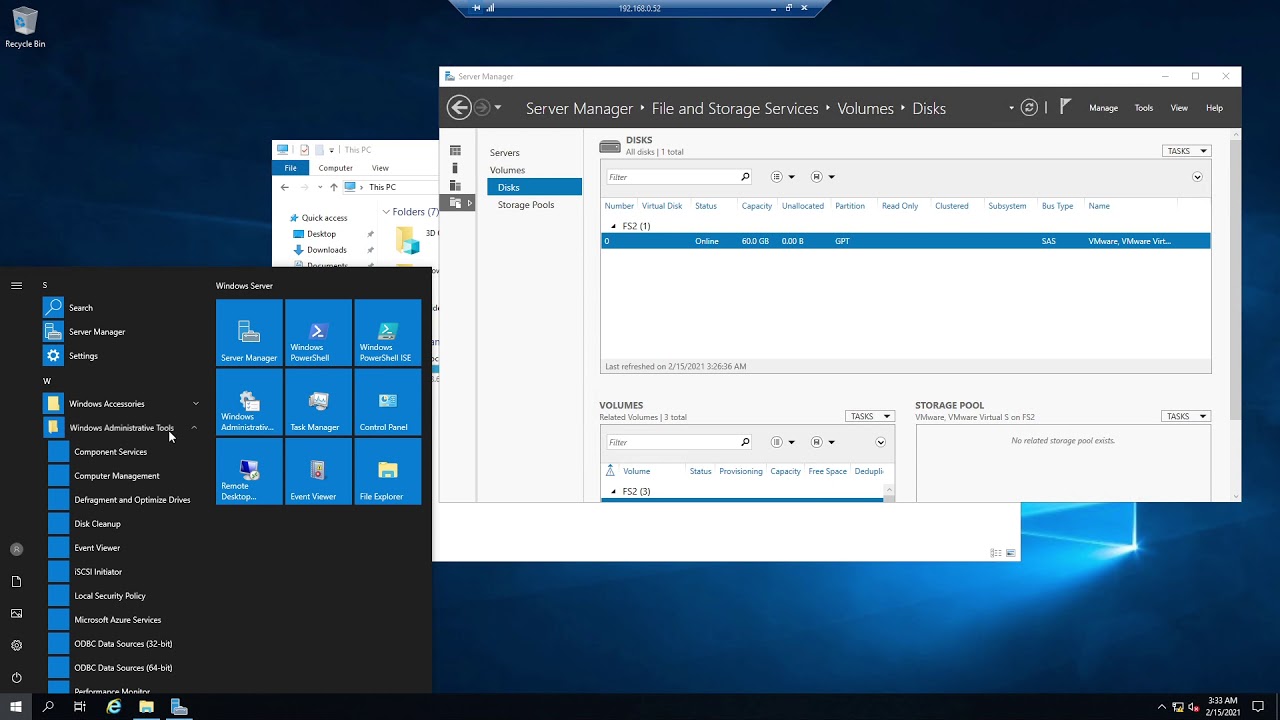The height and width of the screenshot is (720, 1280).
Task: Select Desktop under Quick access
Action: [x=321, y=234]
